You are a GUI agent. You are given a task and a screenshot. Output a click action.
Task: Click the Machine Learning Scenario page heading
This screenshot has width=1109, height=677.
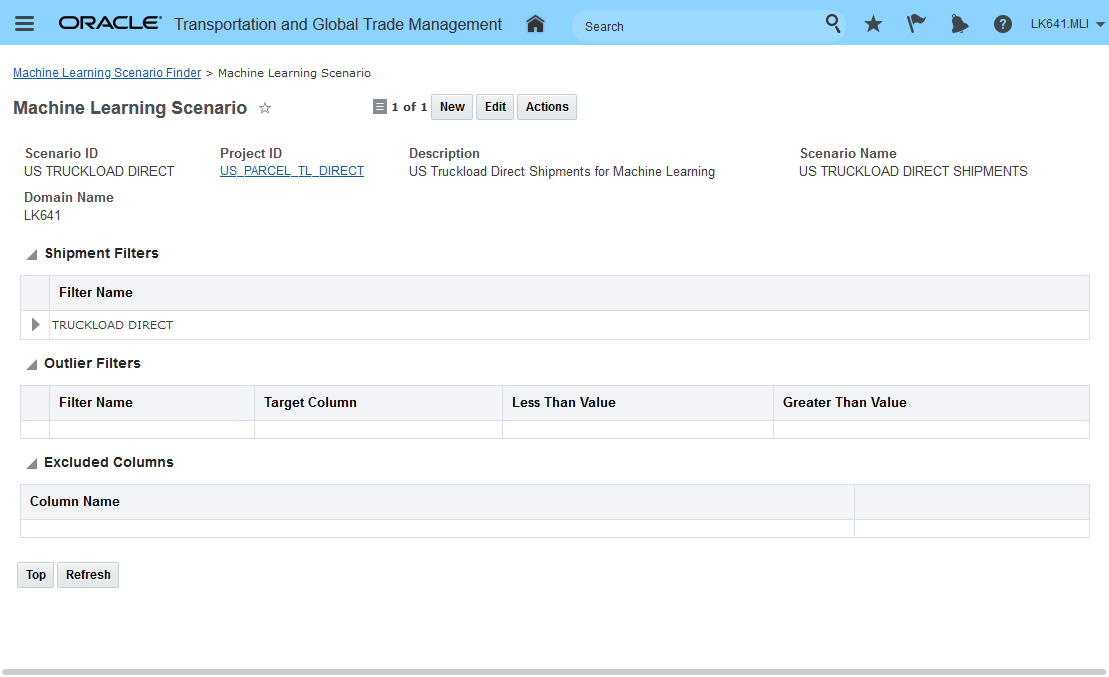pyautogui.click(x=130, y=108)
